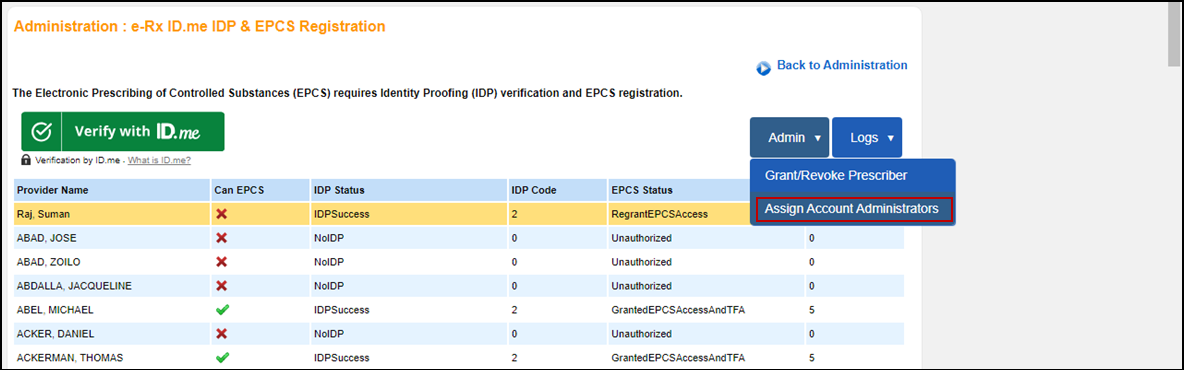Click the lock icon beside Verification by ID.me
The height and width of the screenshot is (370, 1184).
pos(26,160)
